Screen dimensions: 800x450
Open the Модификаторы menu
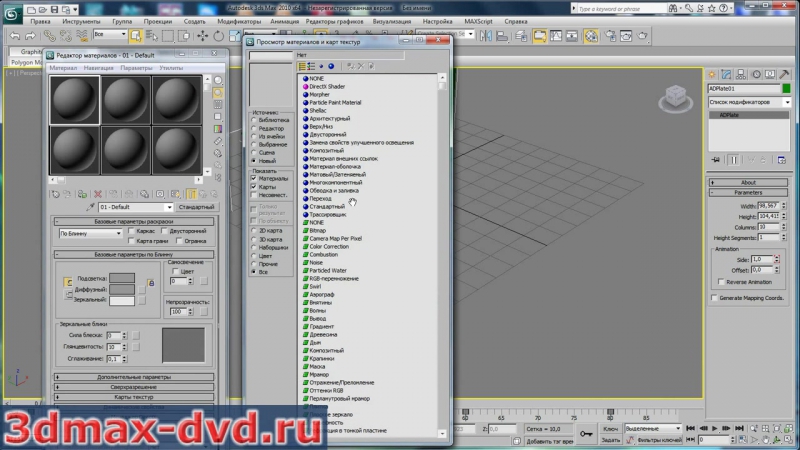point(239,21)
